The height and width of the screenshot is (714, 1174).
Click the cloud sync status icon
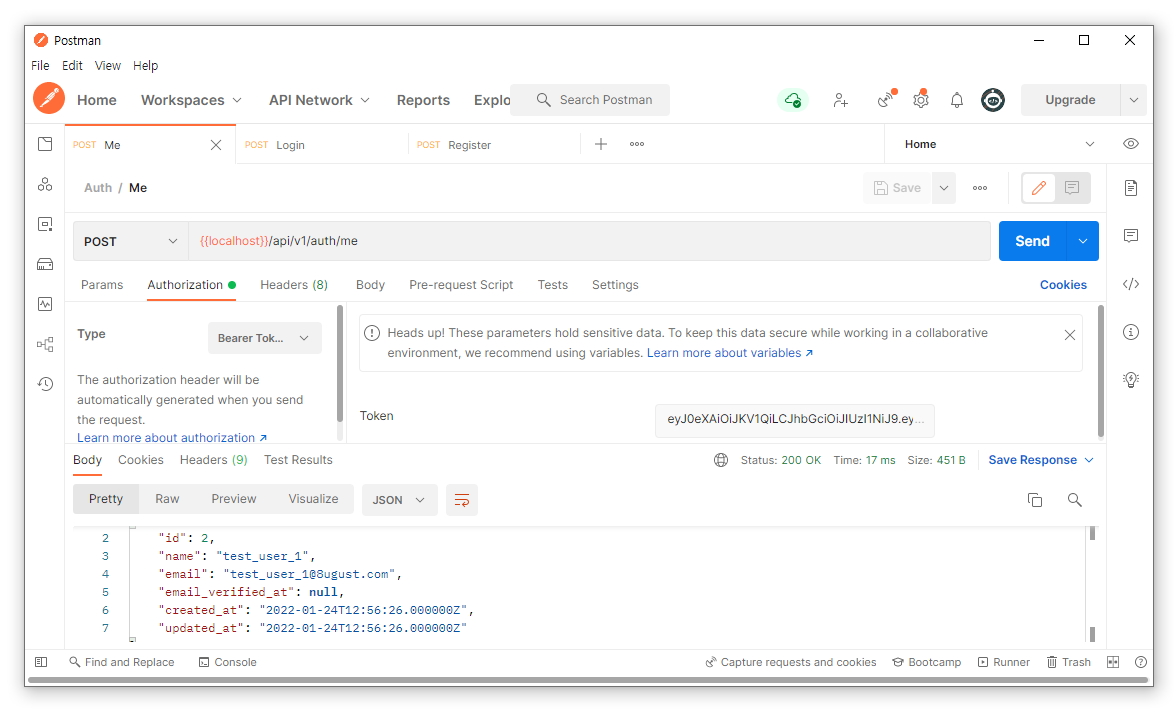(793, 100)
